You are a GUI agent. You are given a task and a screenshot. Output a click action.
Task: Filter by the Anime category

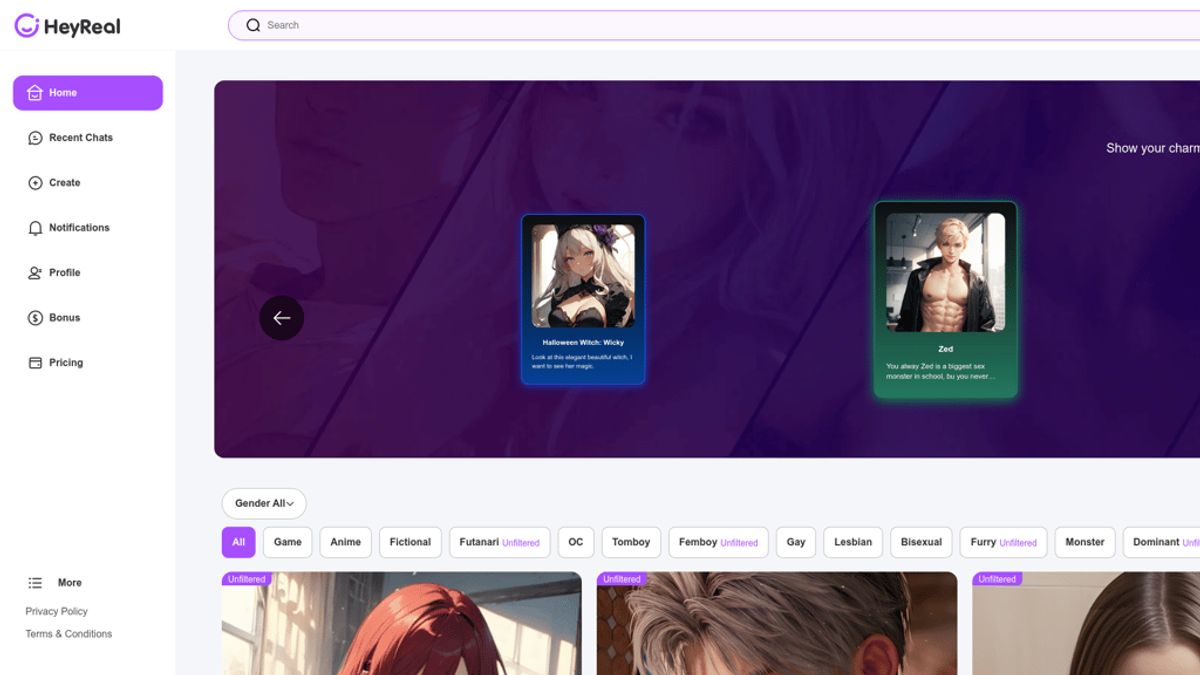pyautogui.click(x=345, y=542)
